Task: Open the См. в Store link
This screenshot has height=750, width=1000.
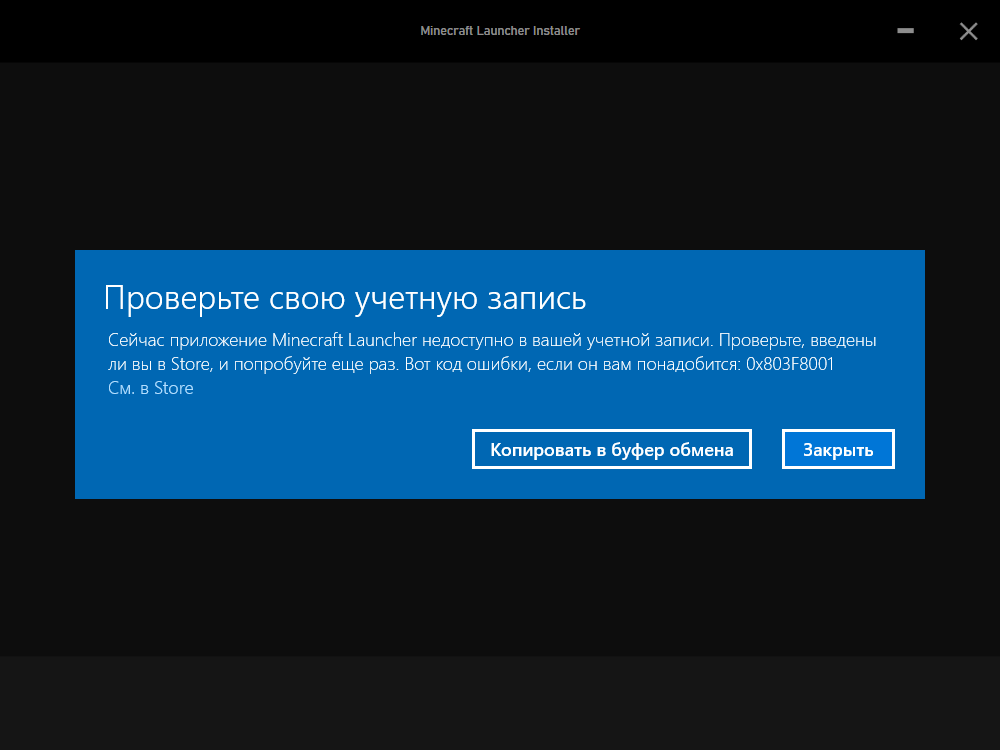Action: point(150,388)
